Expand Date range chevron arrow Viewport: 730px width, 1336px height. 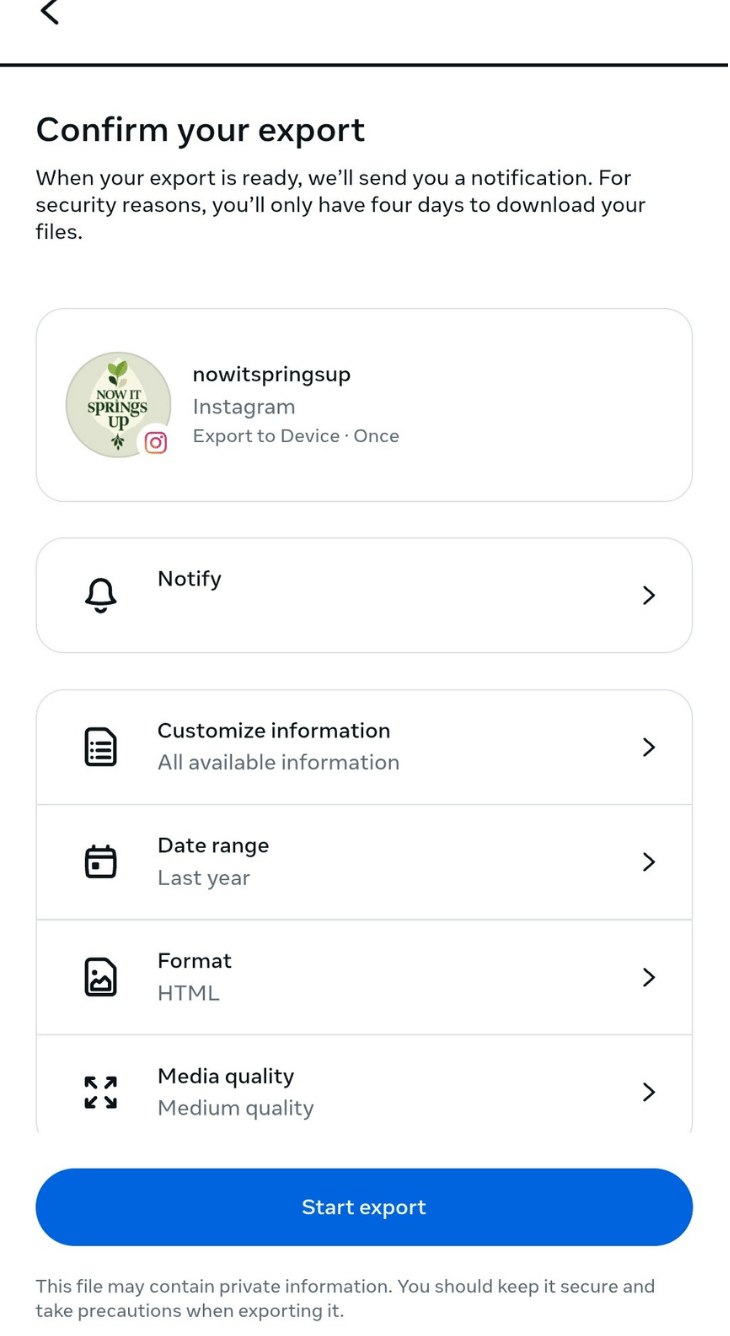[x=649, y=862]
